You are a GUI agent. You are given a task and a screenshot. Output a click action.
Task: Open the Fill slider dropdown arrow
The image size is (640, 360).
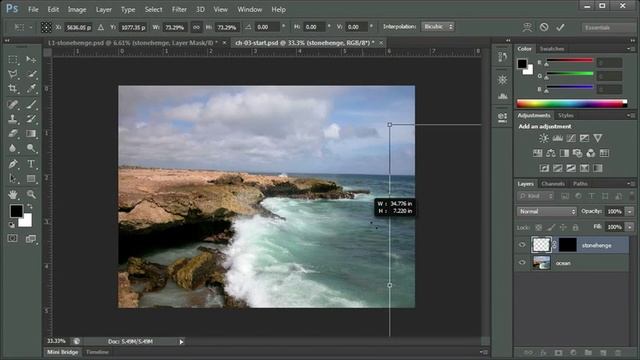click(x=630, y=227)
